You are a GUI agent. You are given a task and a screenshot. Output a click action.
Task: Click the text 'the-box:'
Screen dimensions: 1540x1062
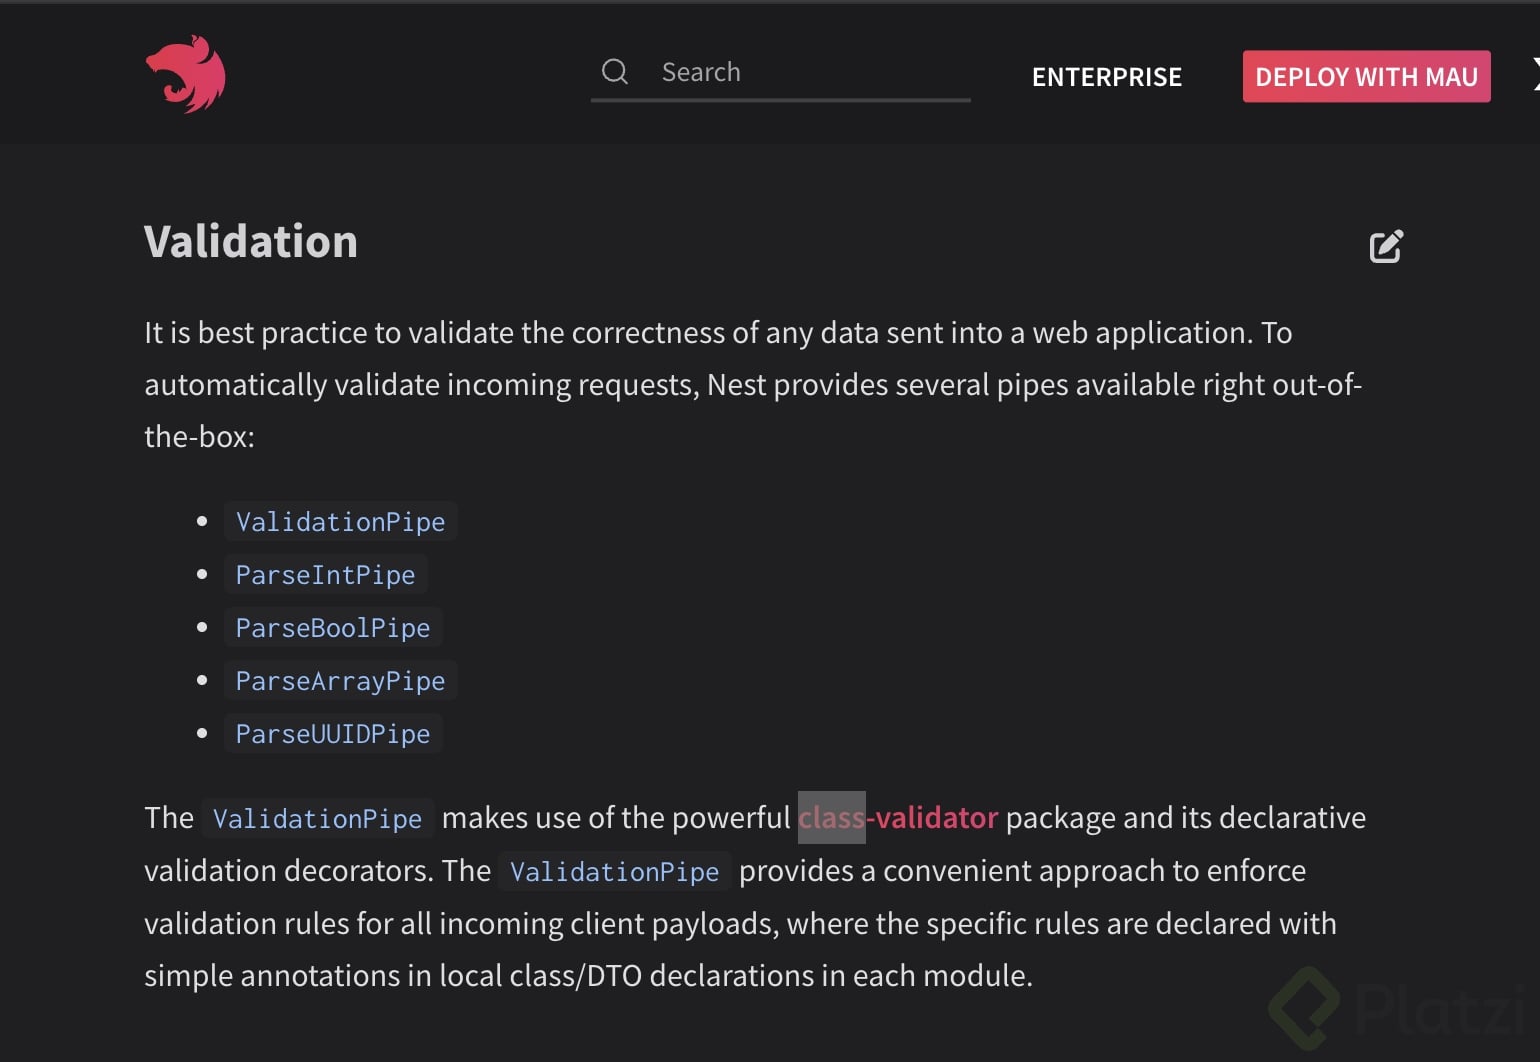click(200, 437)
